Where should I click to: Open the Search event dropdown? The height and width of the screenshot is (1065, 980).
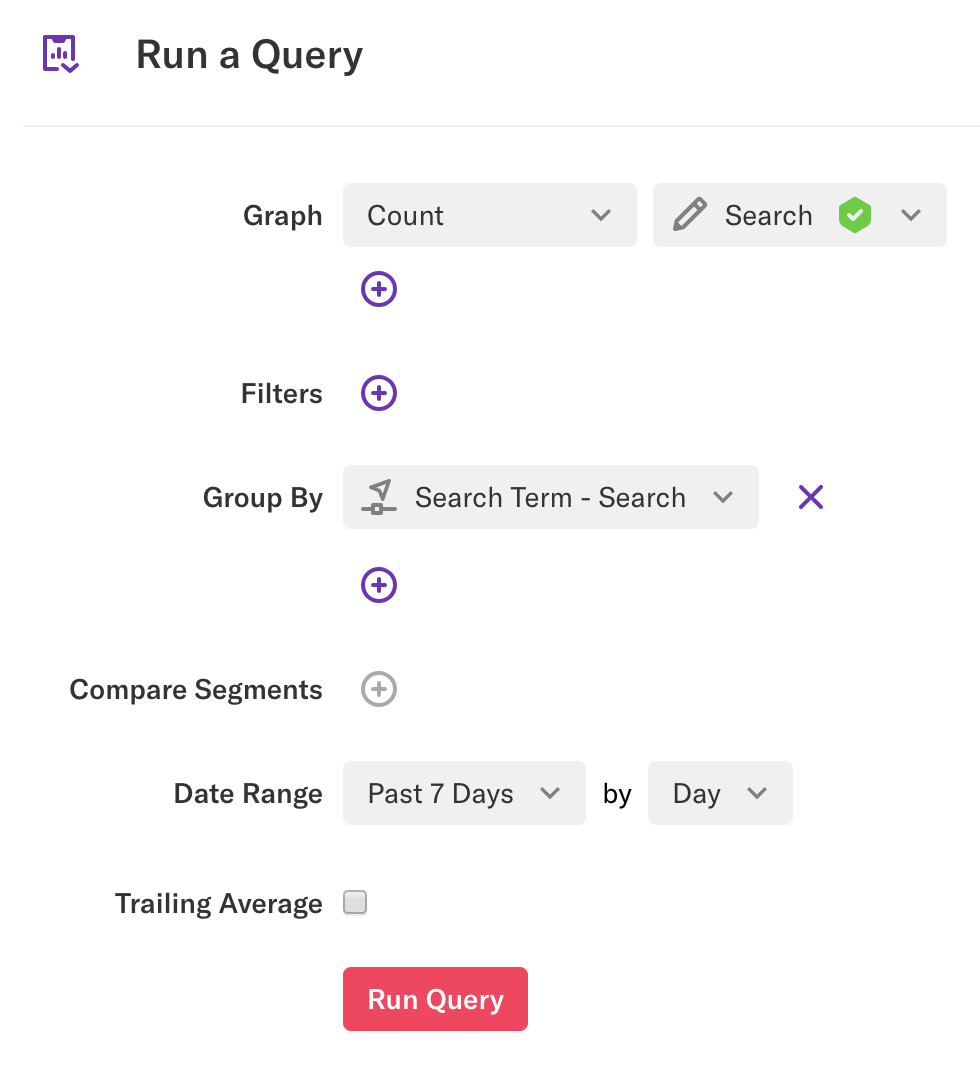click(x=799, y=215)
